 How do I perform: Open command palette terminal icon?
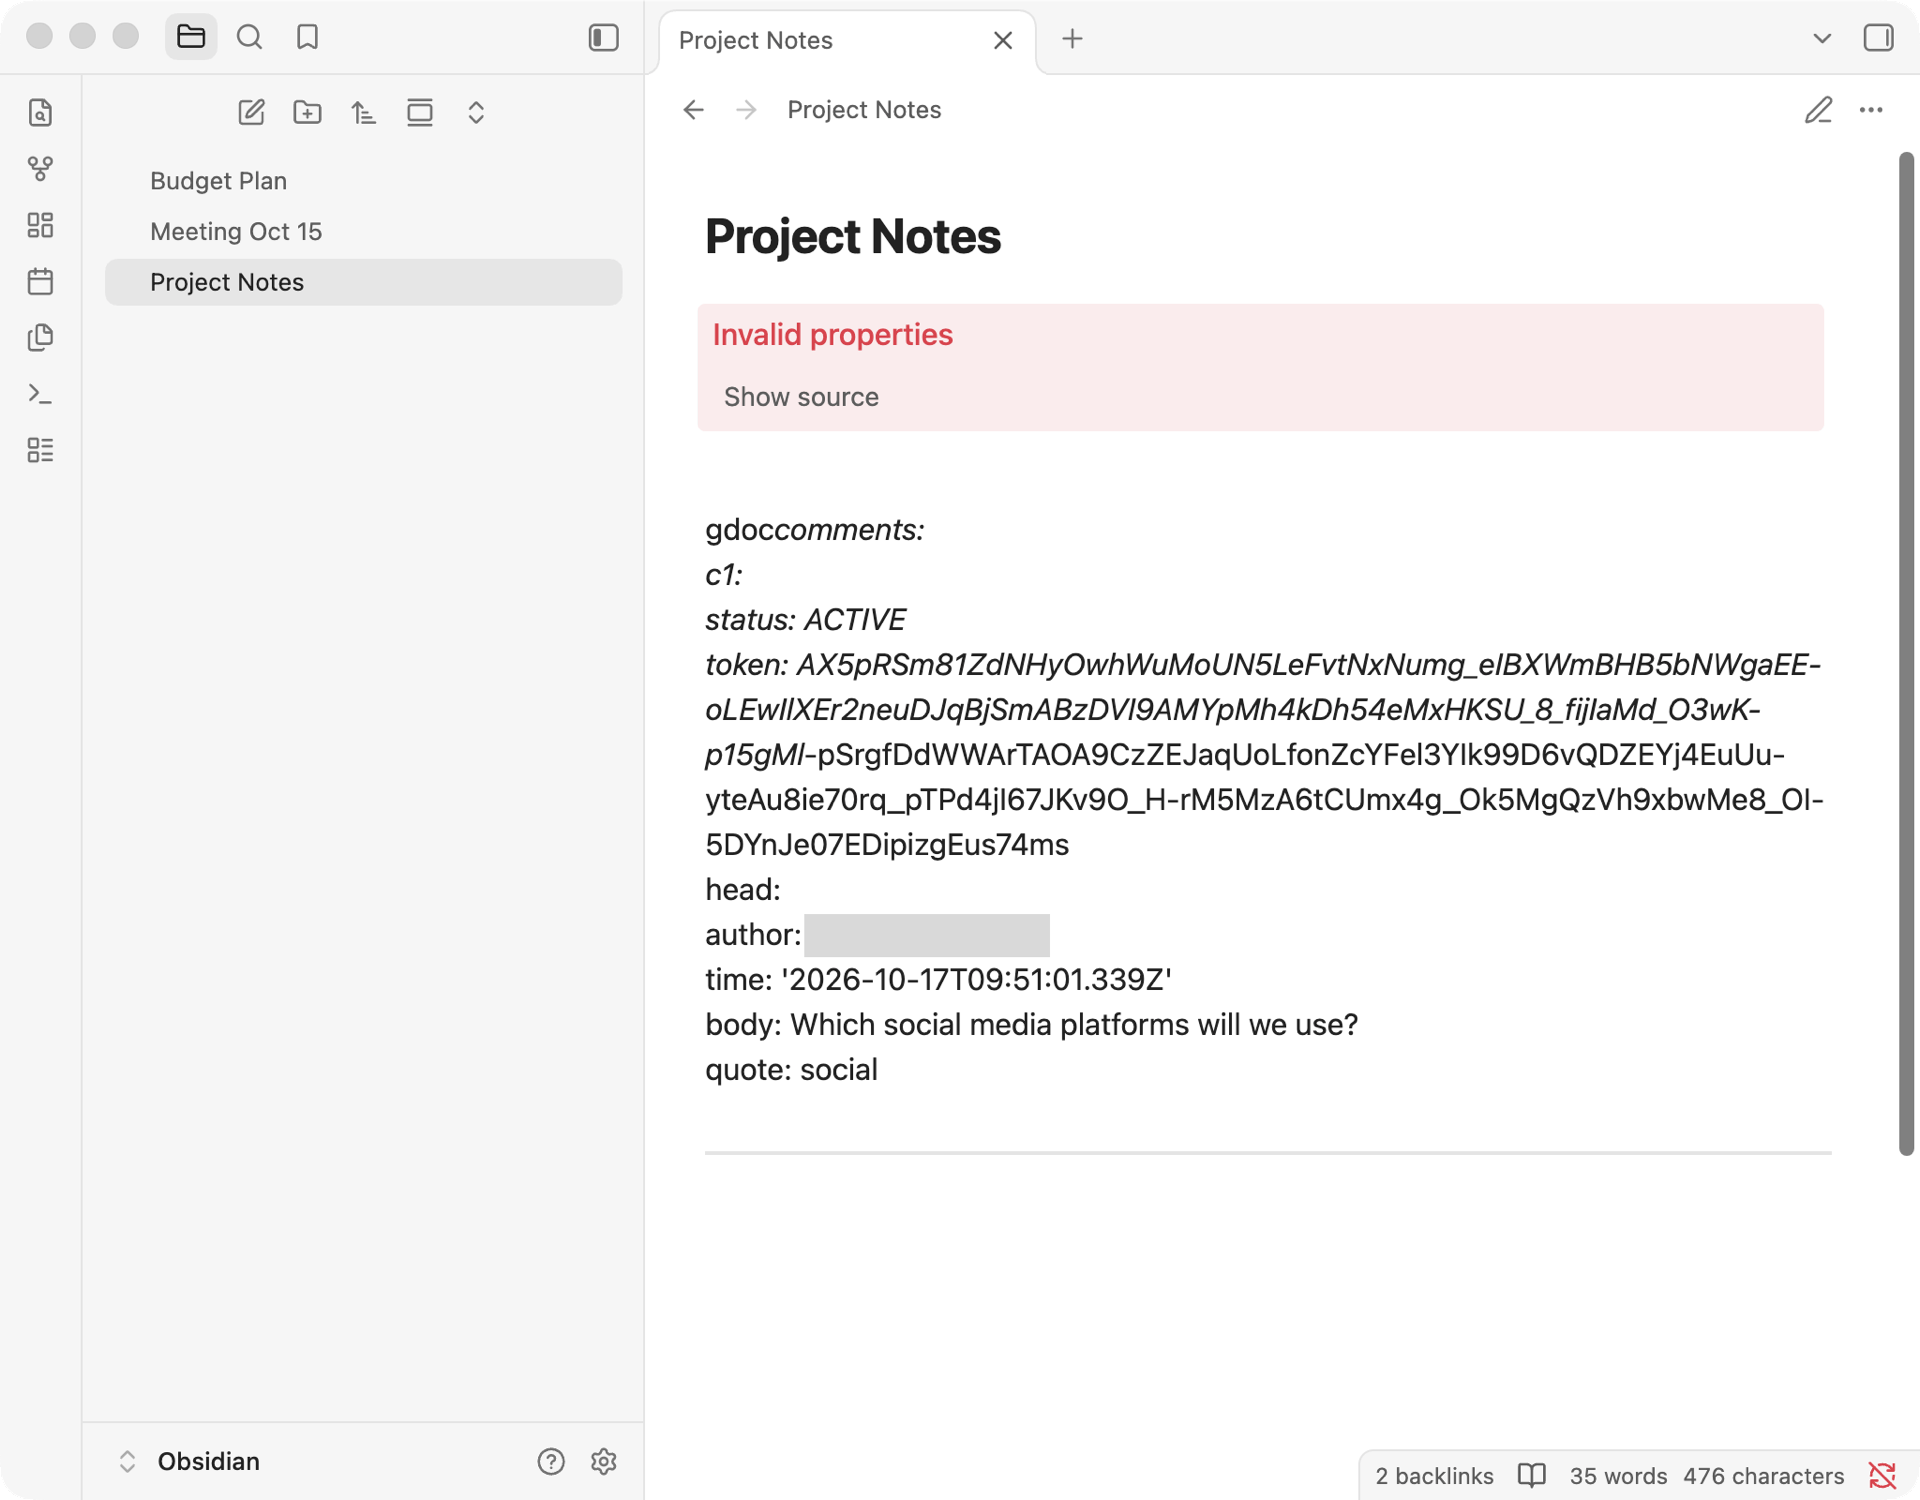coord(40,394)
